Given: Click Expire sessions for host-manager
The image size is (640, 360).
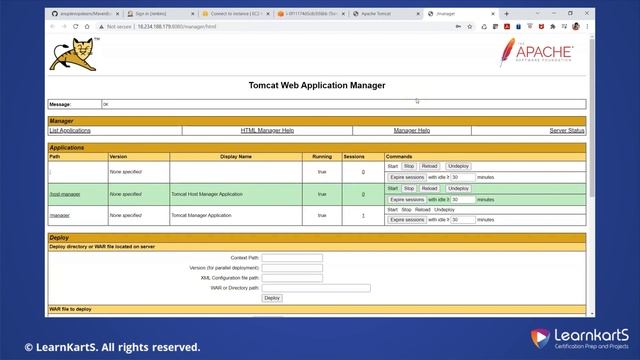Looking at the screenshot, I should 407,200.
